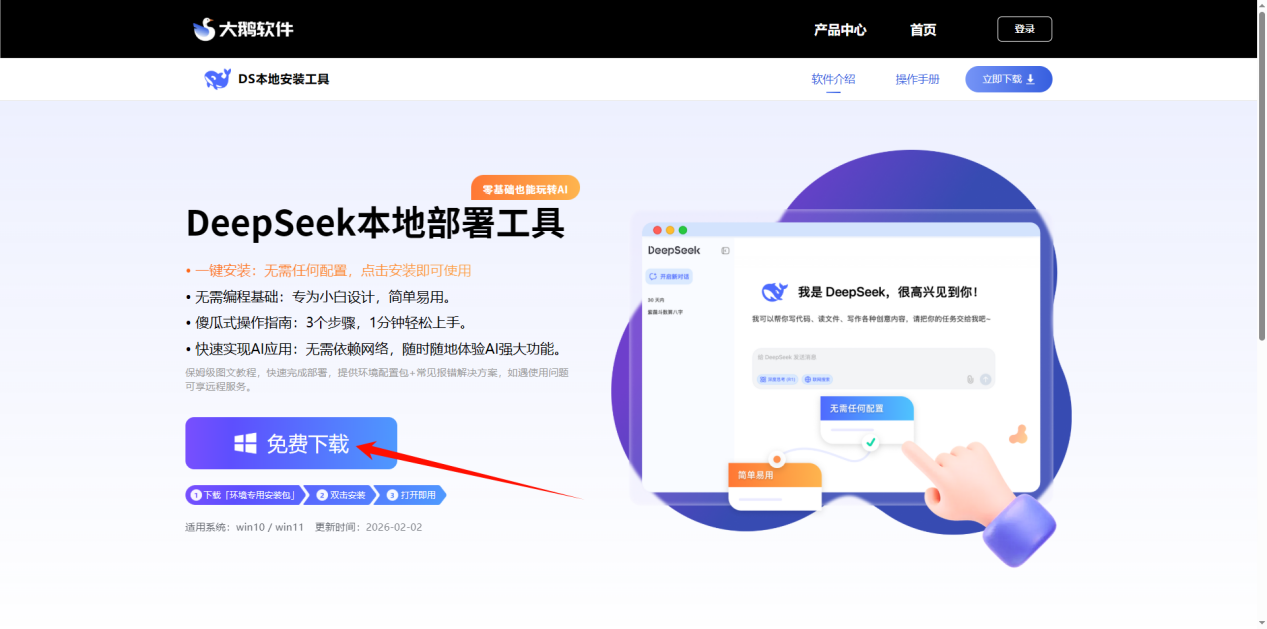This screenshot has height=629, width=1267.
Task: Click the 大鹅软件 goose logo icon
Action: pos(204,29)
